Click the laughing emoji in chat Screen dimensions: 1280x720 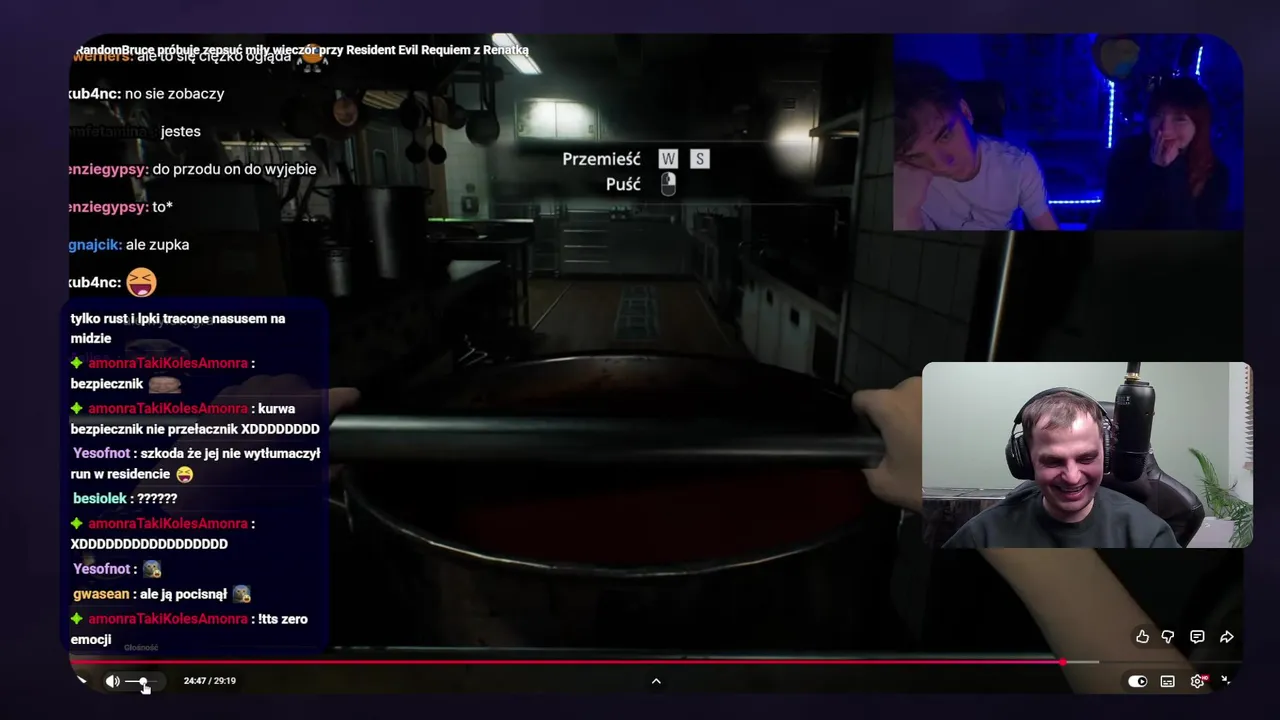coord(141,282)
